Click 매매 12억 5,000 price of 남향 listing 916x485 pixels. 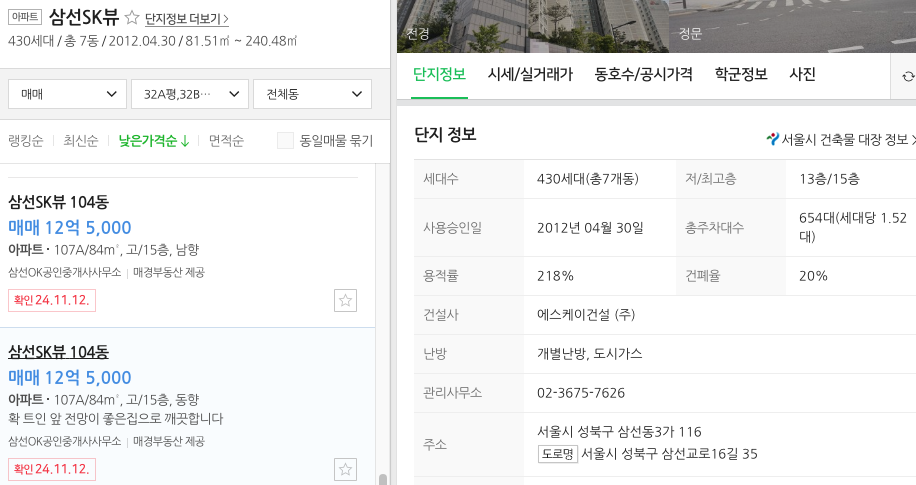[x=70, y=227]
